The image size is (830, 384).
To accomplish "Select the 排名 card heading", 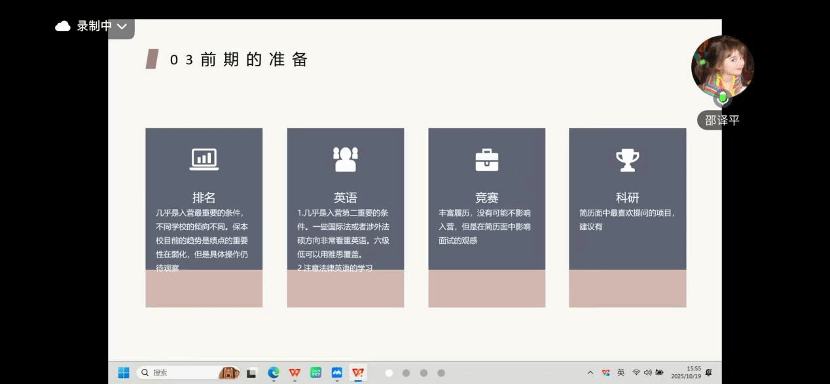I will pos(204,198).
